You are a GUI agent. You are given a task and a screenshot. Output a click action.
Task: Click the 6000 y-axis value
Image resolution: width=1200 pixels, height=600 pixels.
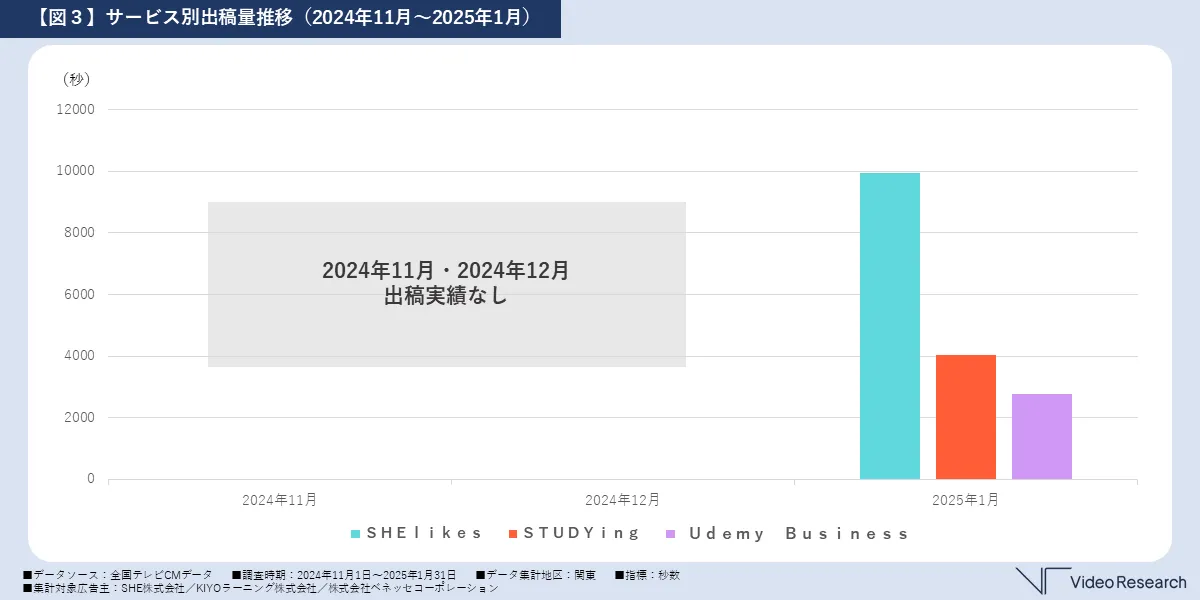80,294
